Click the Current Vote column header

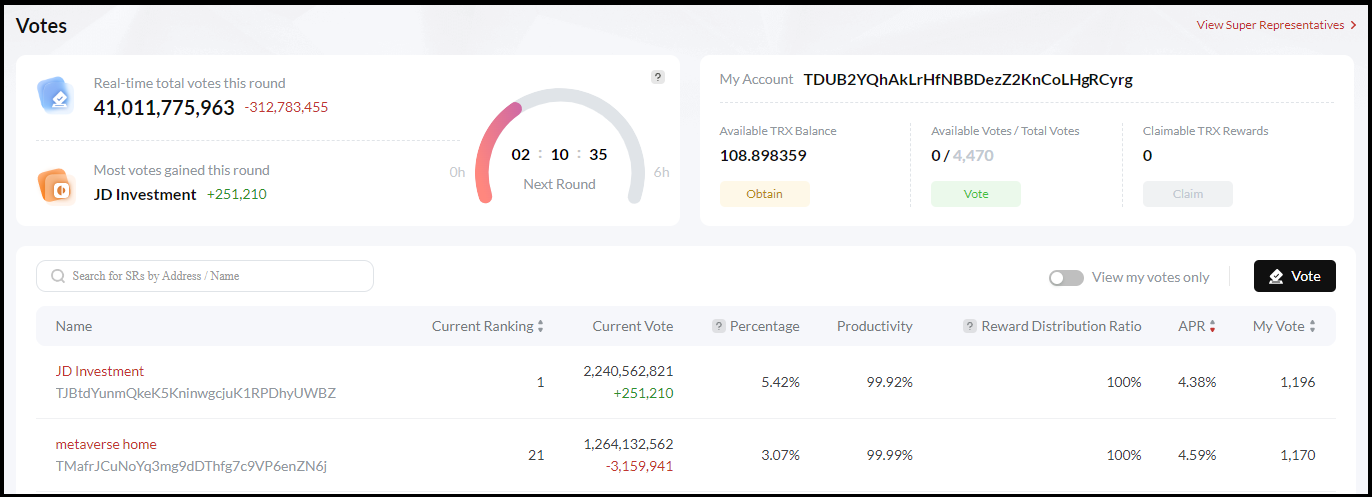(x=633, y=326)
